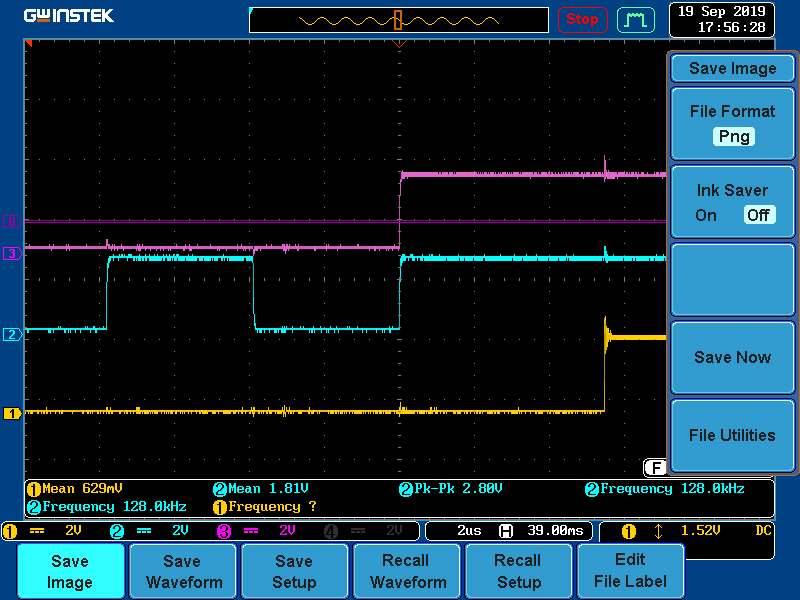Select the Recall Setup option
Screen dimensions: 800x600
[x=518, y=570]
